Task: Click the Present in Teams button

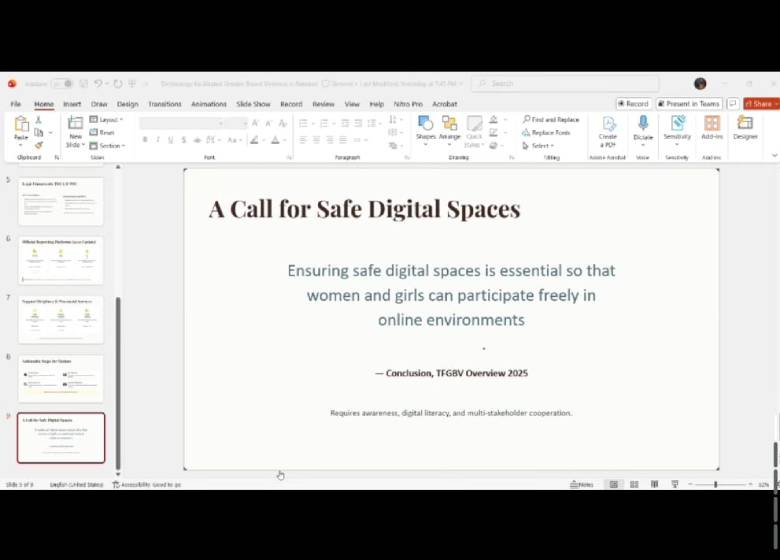Action: click(x=688, y=104)
